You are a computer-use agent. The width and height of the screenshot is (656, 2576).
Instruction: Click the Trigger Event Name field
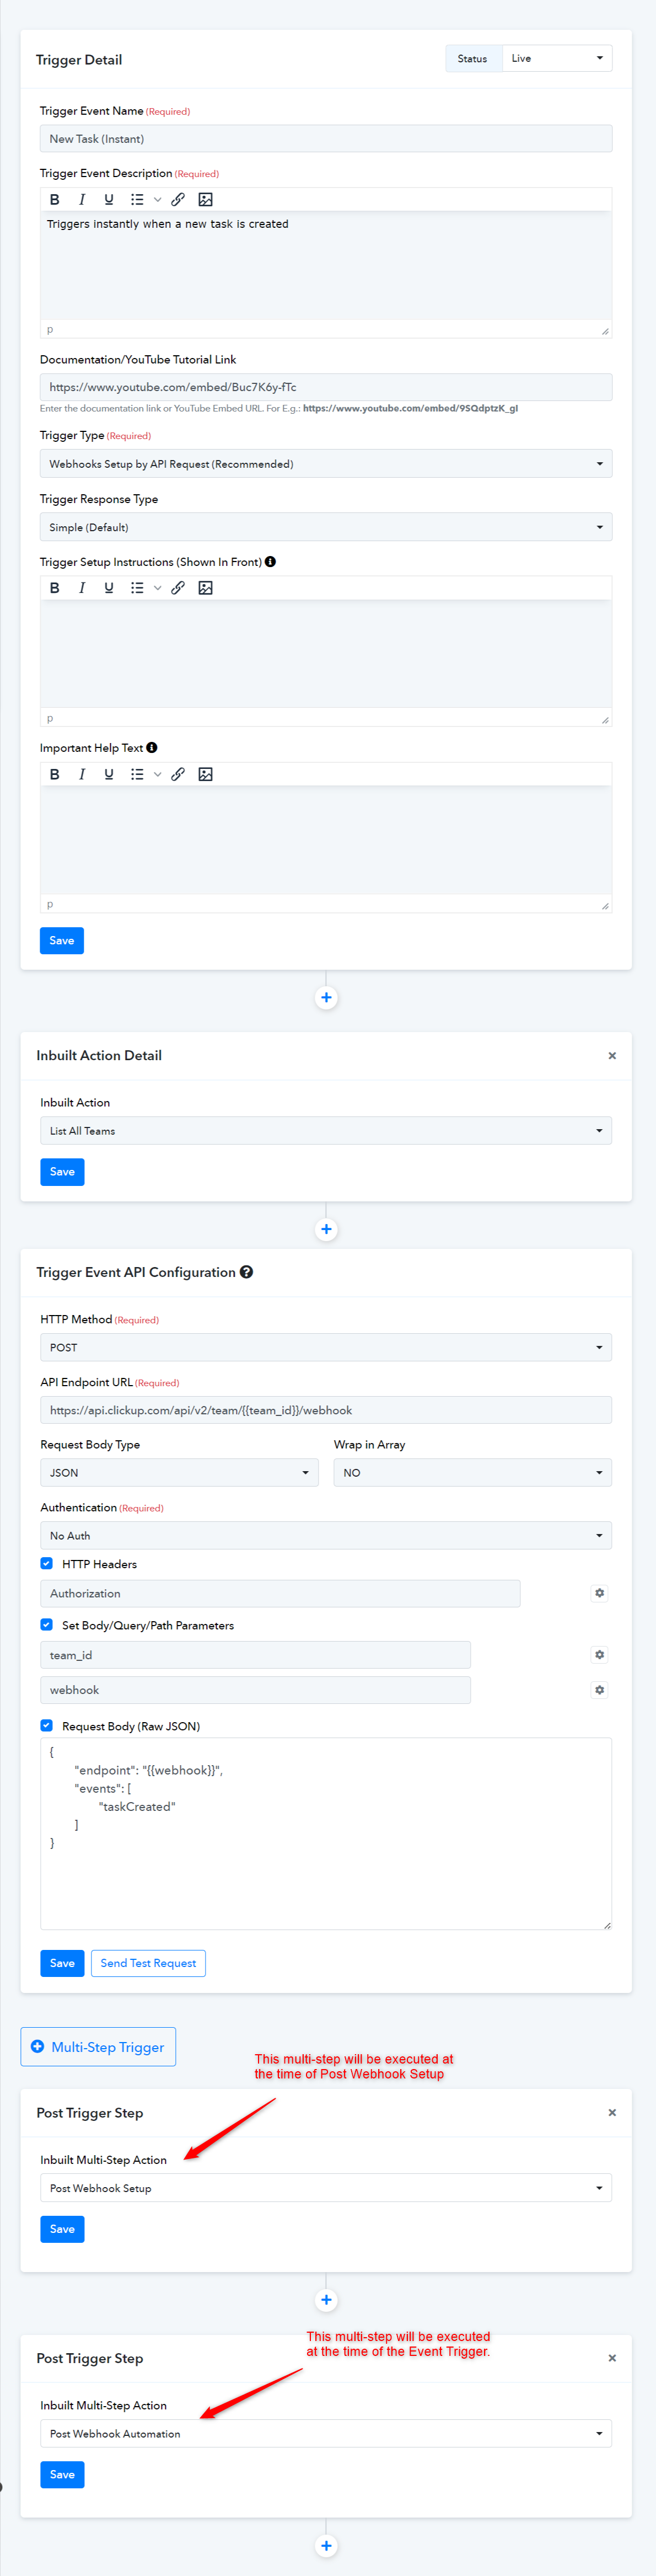click(x=326, y=139)
